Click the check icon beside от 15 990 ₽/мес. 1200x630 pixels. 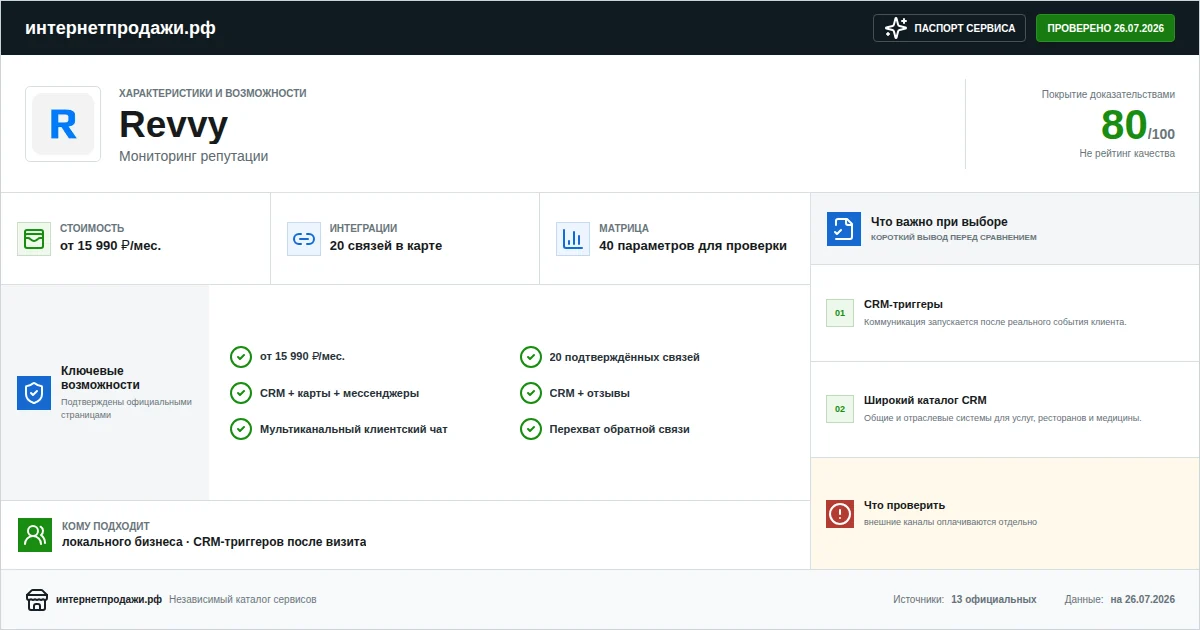(241, 357)
